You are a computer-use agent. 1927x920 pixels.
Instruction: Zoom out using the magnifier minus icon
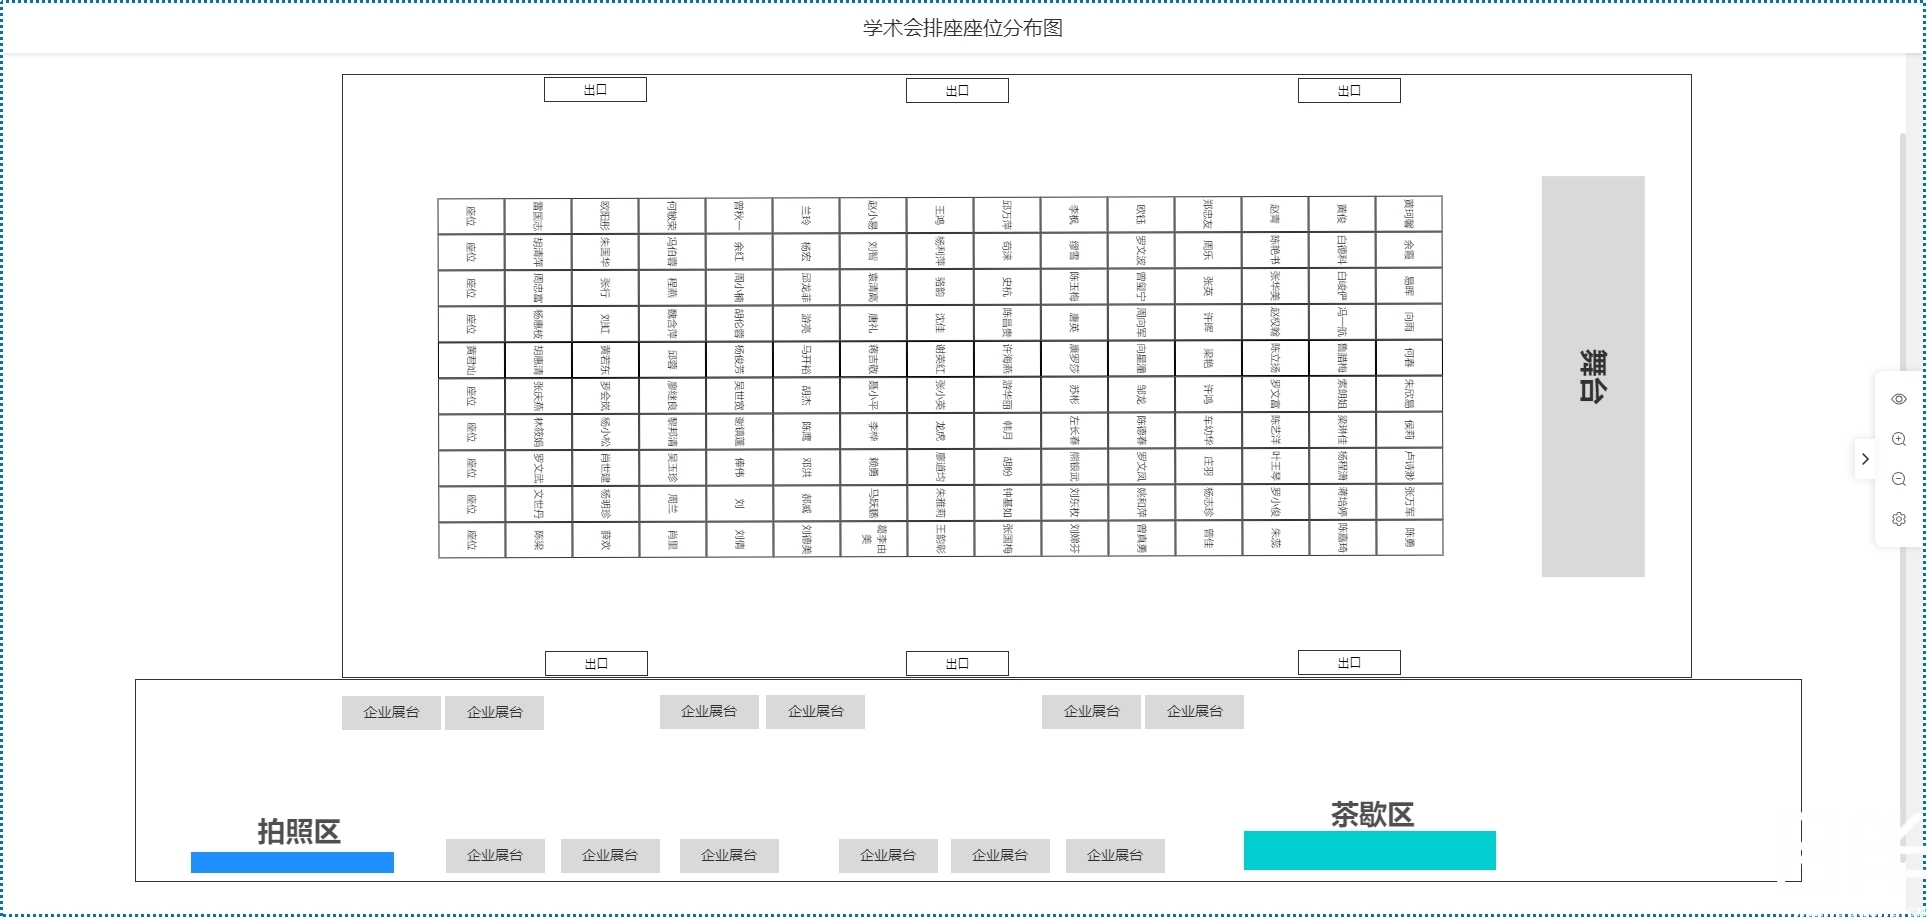[x=1898, y=479]
